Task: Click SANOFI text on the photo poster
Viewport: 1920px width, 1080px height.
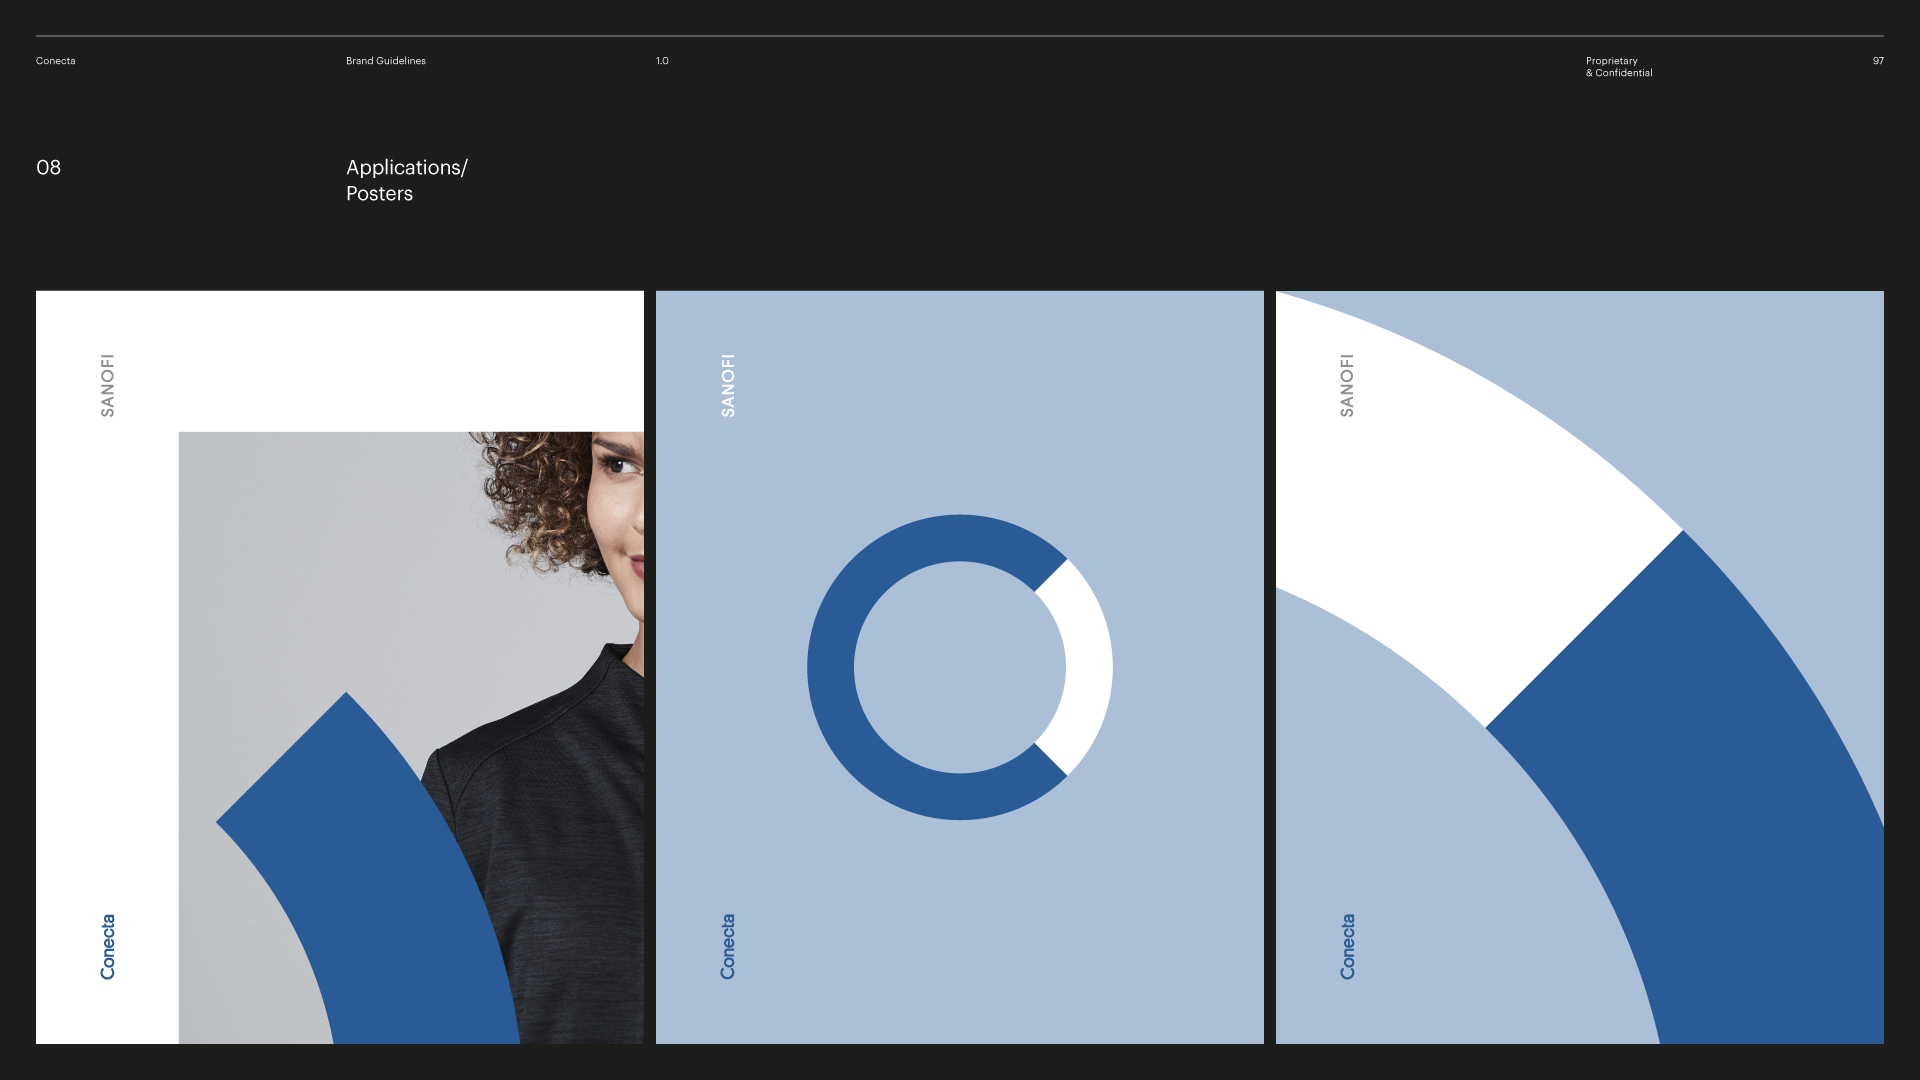Action: point(108,385)
